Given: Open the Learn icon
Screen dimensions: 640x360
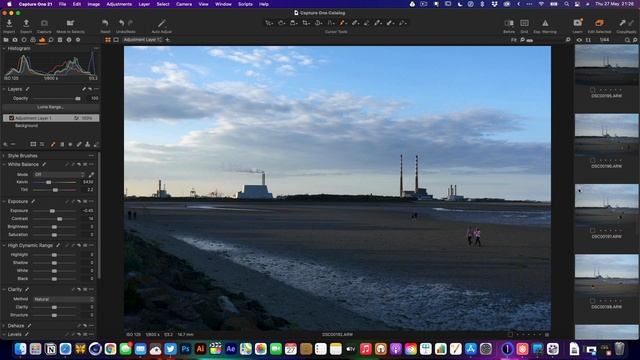Looking at the screenshot, I should [x=578, y=23].
